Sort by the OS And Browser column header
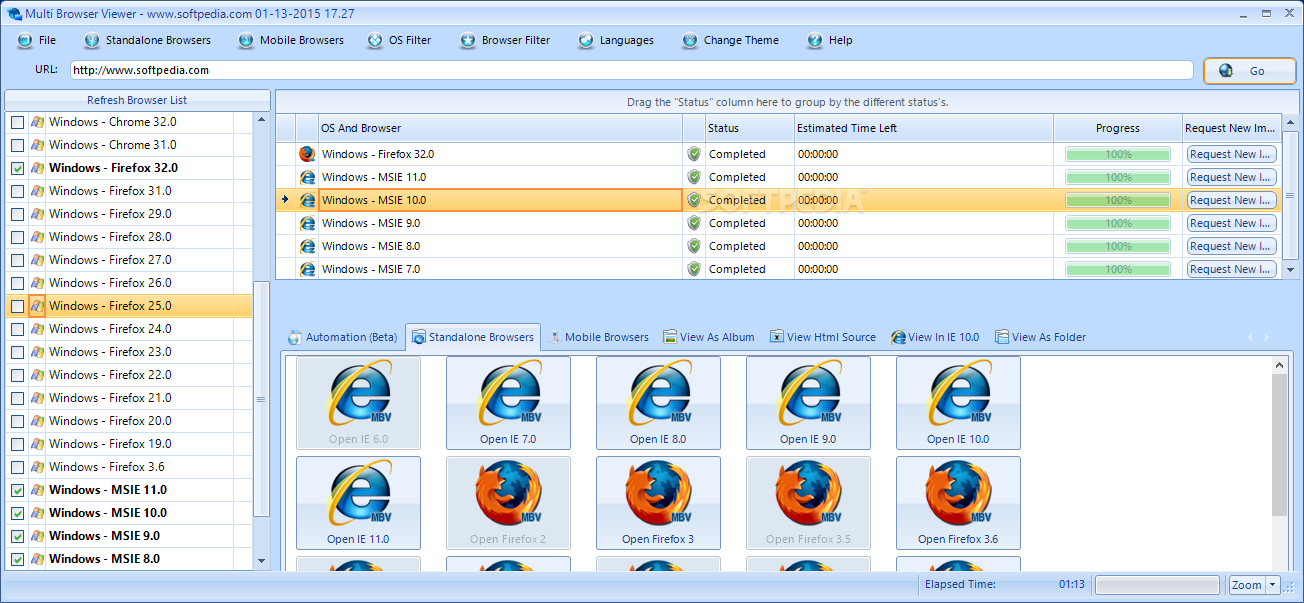Image resolution: width=1304 pixels, height=603 pixels. click(x=500, y=128)
